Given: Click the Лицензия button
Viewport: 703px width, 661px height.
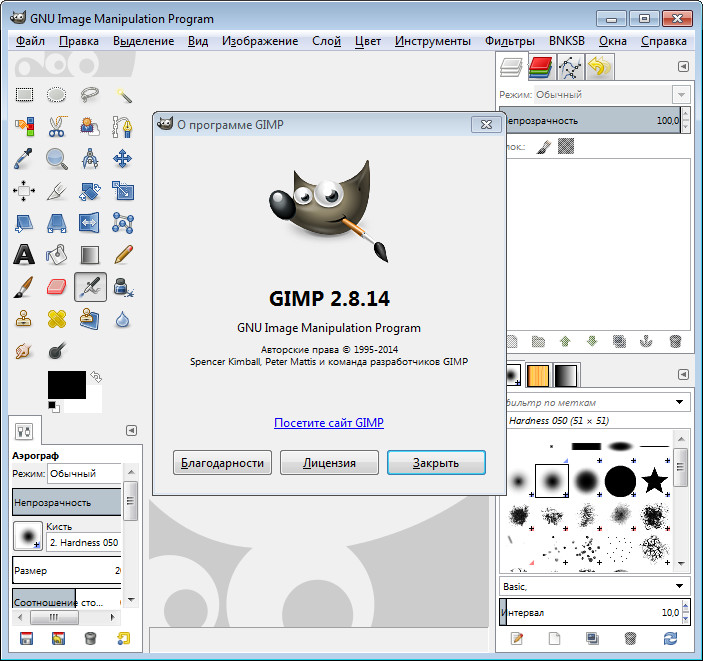Looking at the screenshot, I should coord(329,462).
